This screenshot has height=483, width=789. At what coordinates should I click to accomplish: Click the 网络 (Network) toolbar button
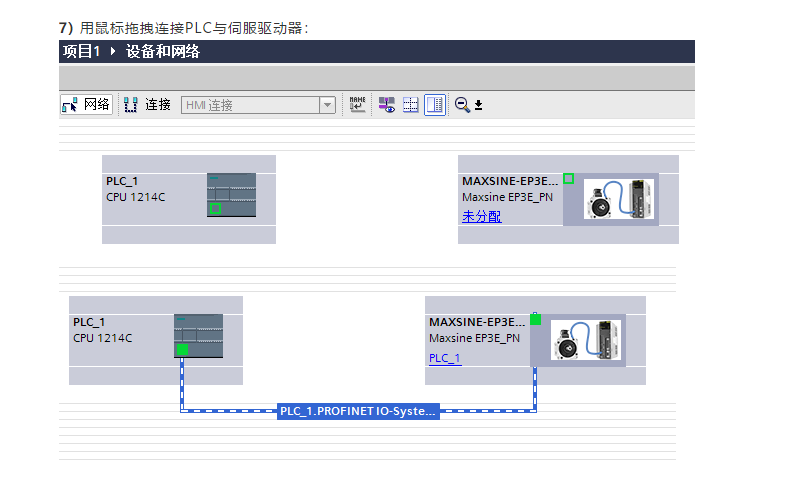click(86, 104)
